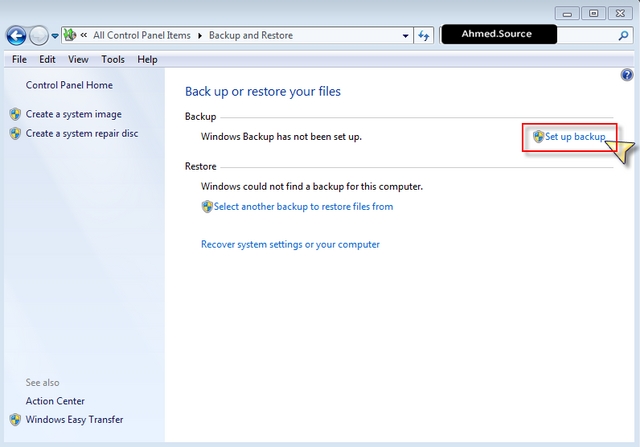Expand arrow after All Control Panel Items

(x=200, y=36)
